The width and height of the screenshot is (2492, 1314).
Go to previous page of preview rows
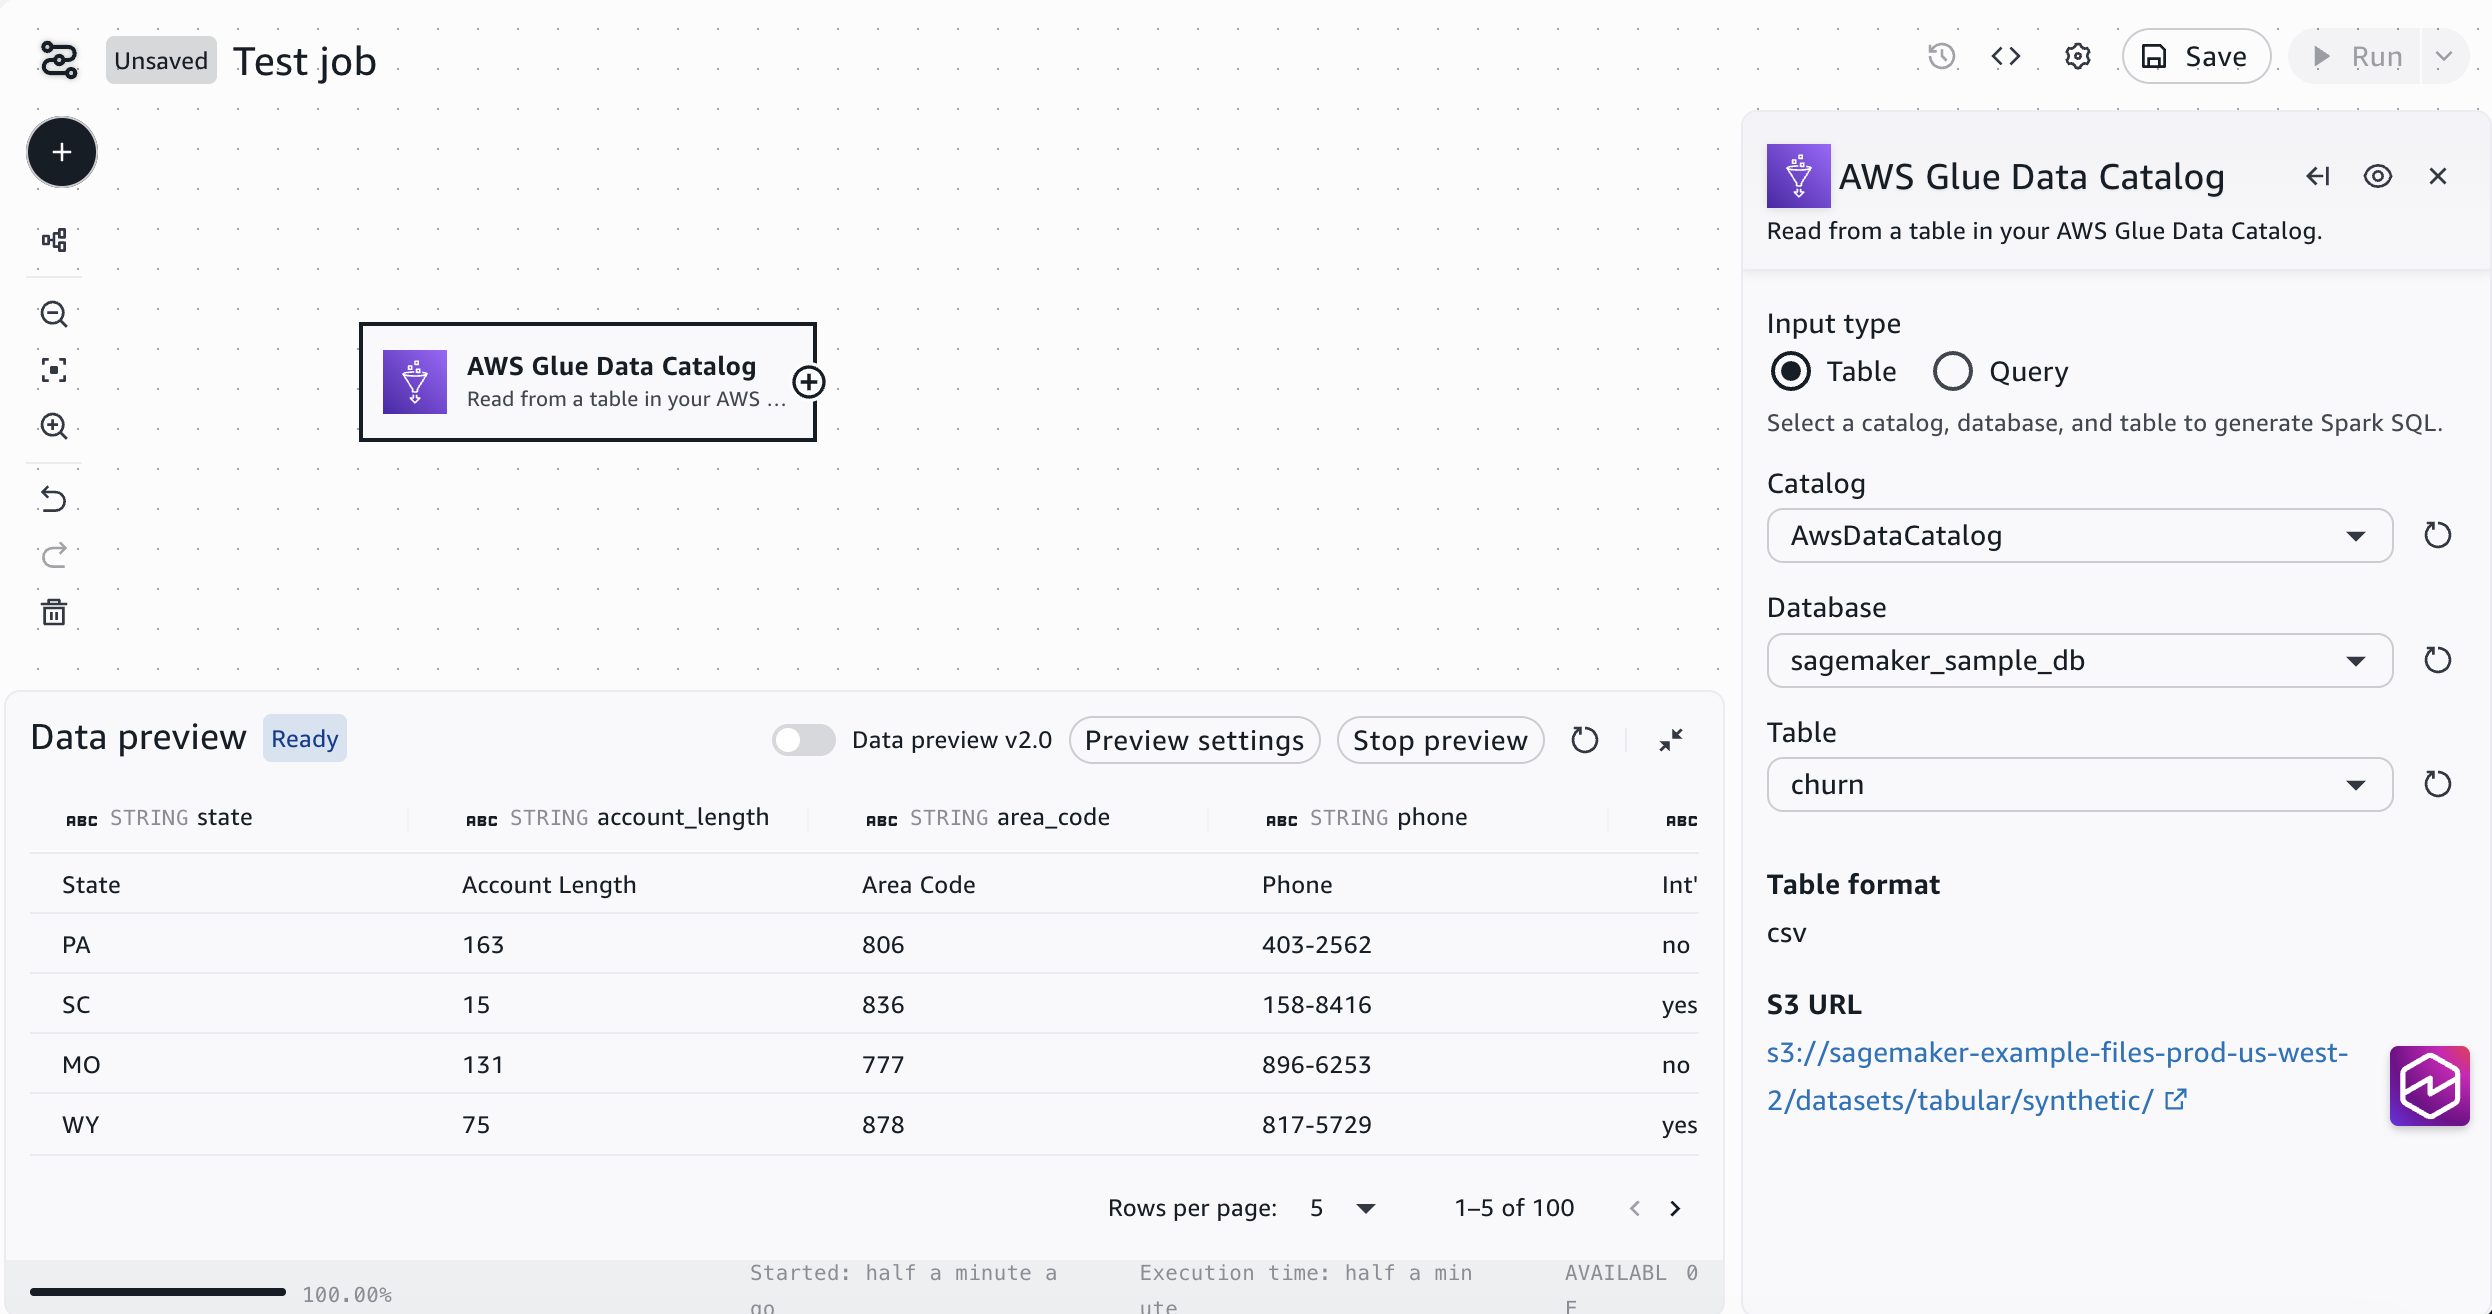(1635, 1208)
